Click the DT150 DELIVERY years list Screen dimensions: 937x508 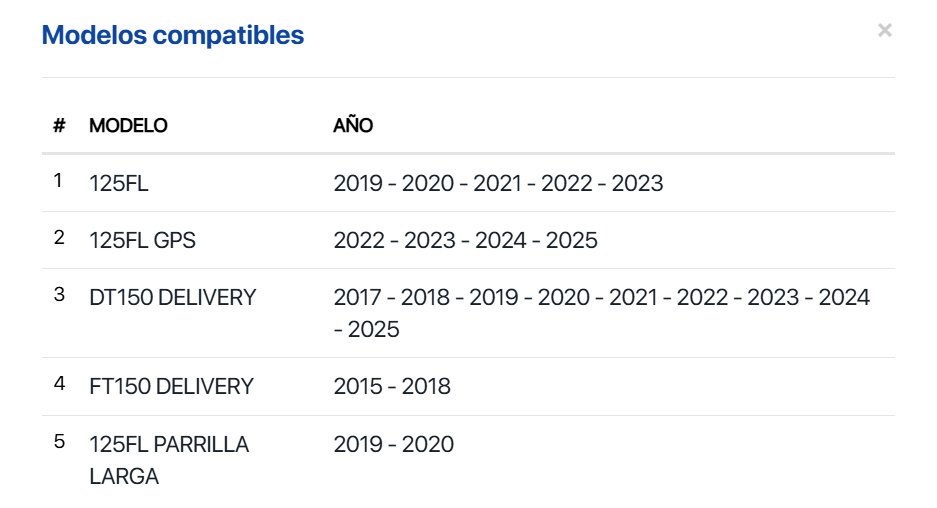click(601, 312)
